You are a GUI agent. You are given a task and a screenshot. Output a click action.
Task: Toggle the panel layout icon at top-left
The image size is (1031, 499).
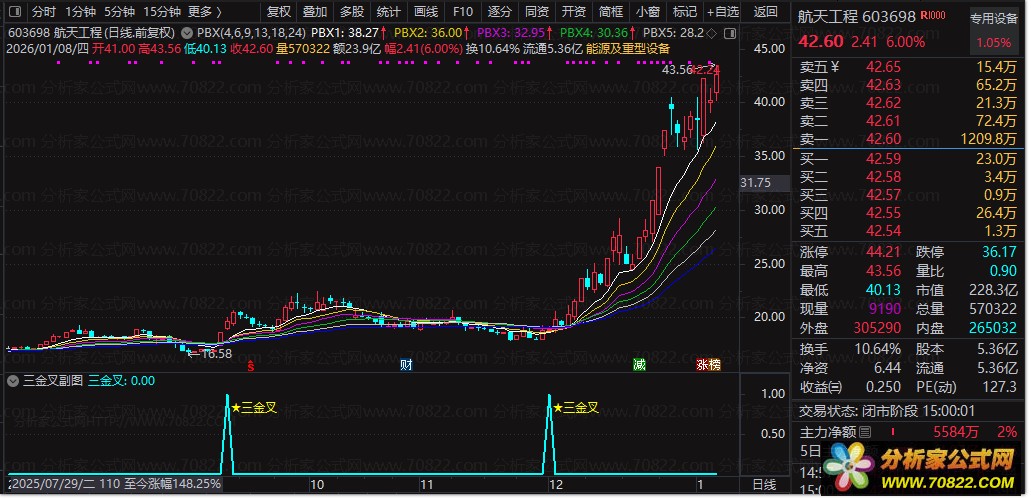[x=14, y=11]
